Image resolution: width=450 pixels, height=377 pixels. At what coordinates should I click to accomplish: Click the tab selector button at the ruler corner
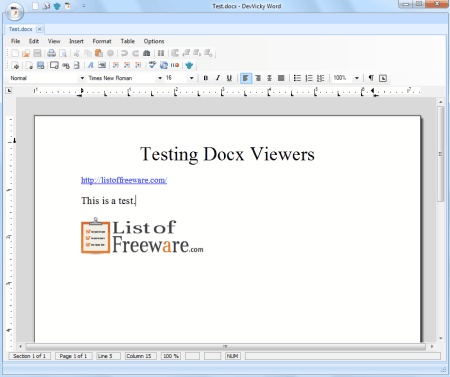coord(9,90)
